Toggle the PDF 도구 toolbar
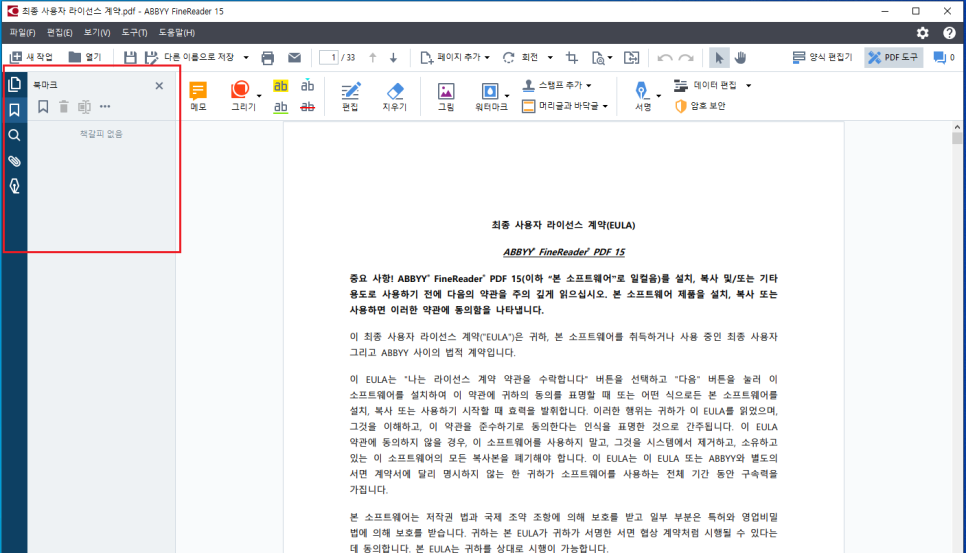Viewport: 966px width, 553px height. [x=893, y=57]
